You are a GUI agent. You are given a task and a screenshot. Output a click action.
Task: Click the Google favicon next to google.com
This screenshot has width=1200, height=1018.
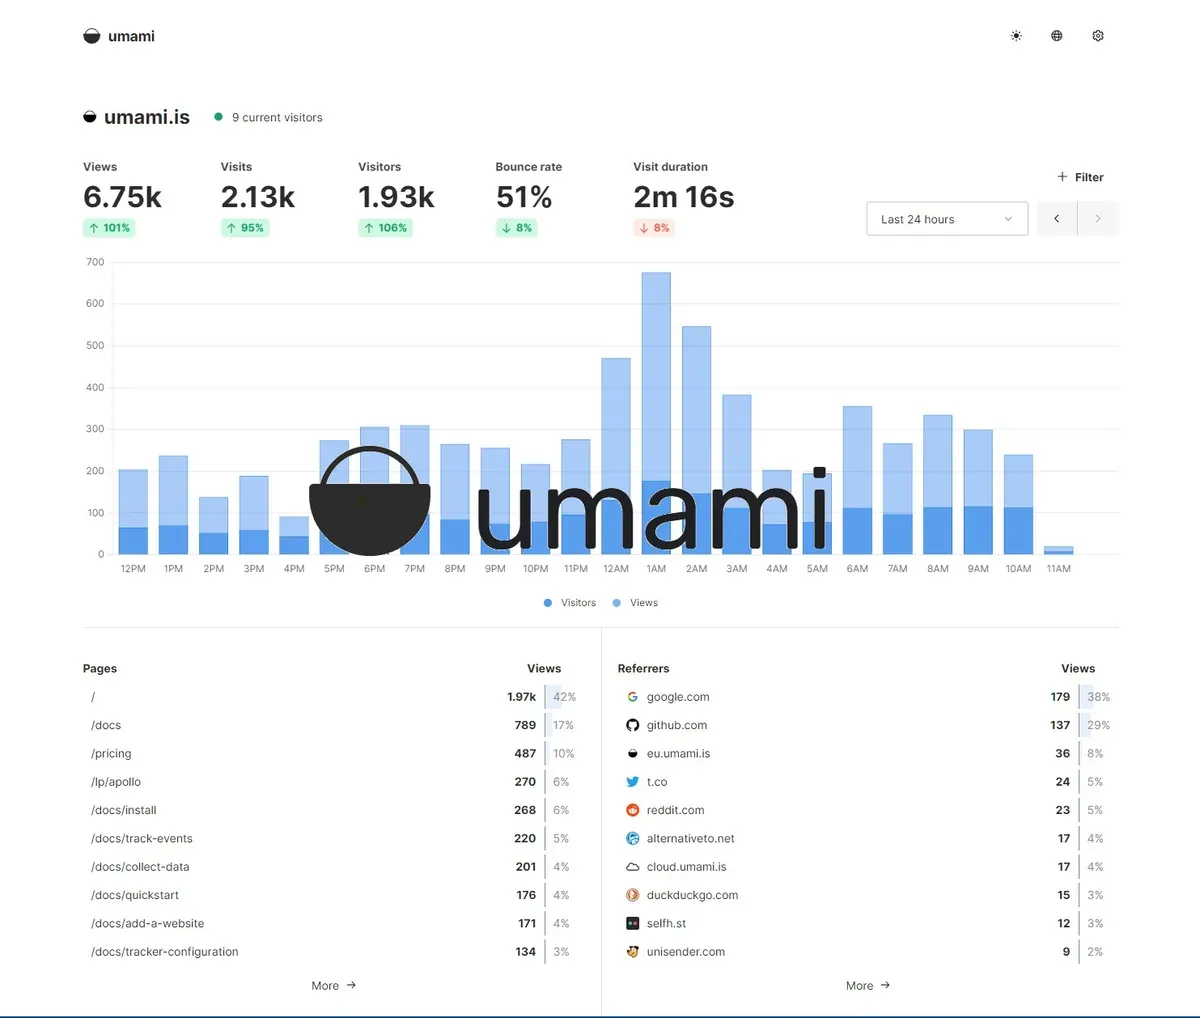pos(632,697)
